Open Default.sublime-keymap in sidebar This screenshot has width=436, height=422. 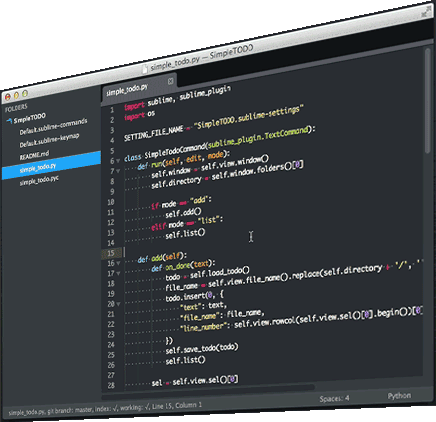(49, 140)
